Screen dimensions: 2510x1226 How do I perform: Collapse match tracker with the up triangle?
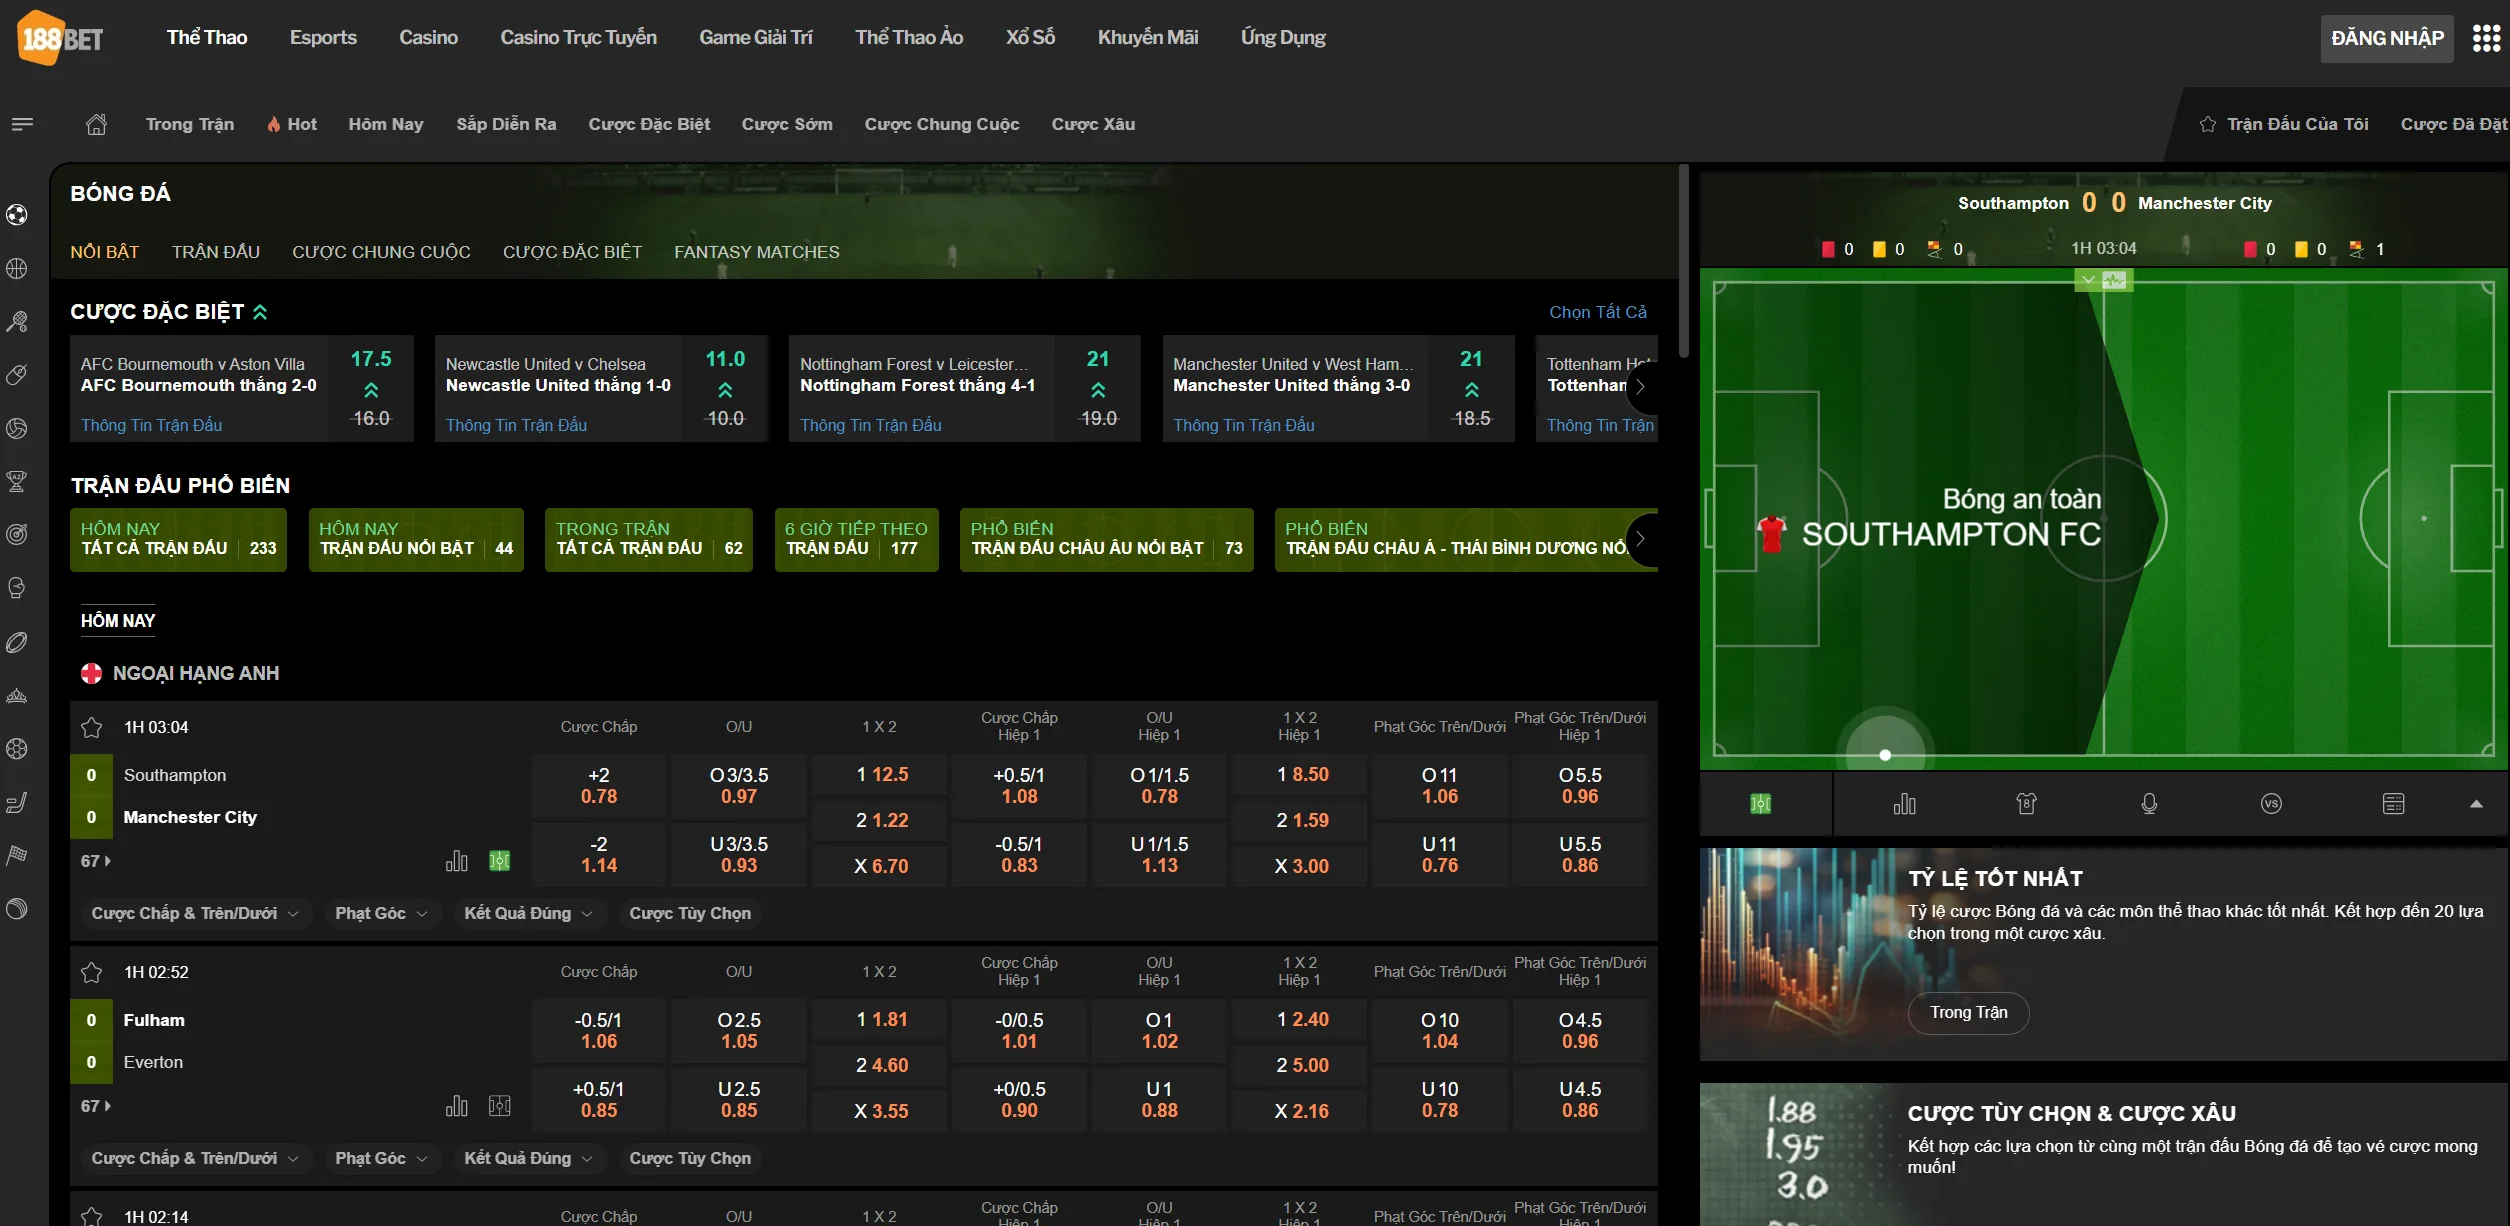pos(2476,804)
